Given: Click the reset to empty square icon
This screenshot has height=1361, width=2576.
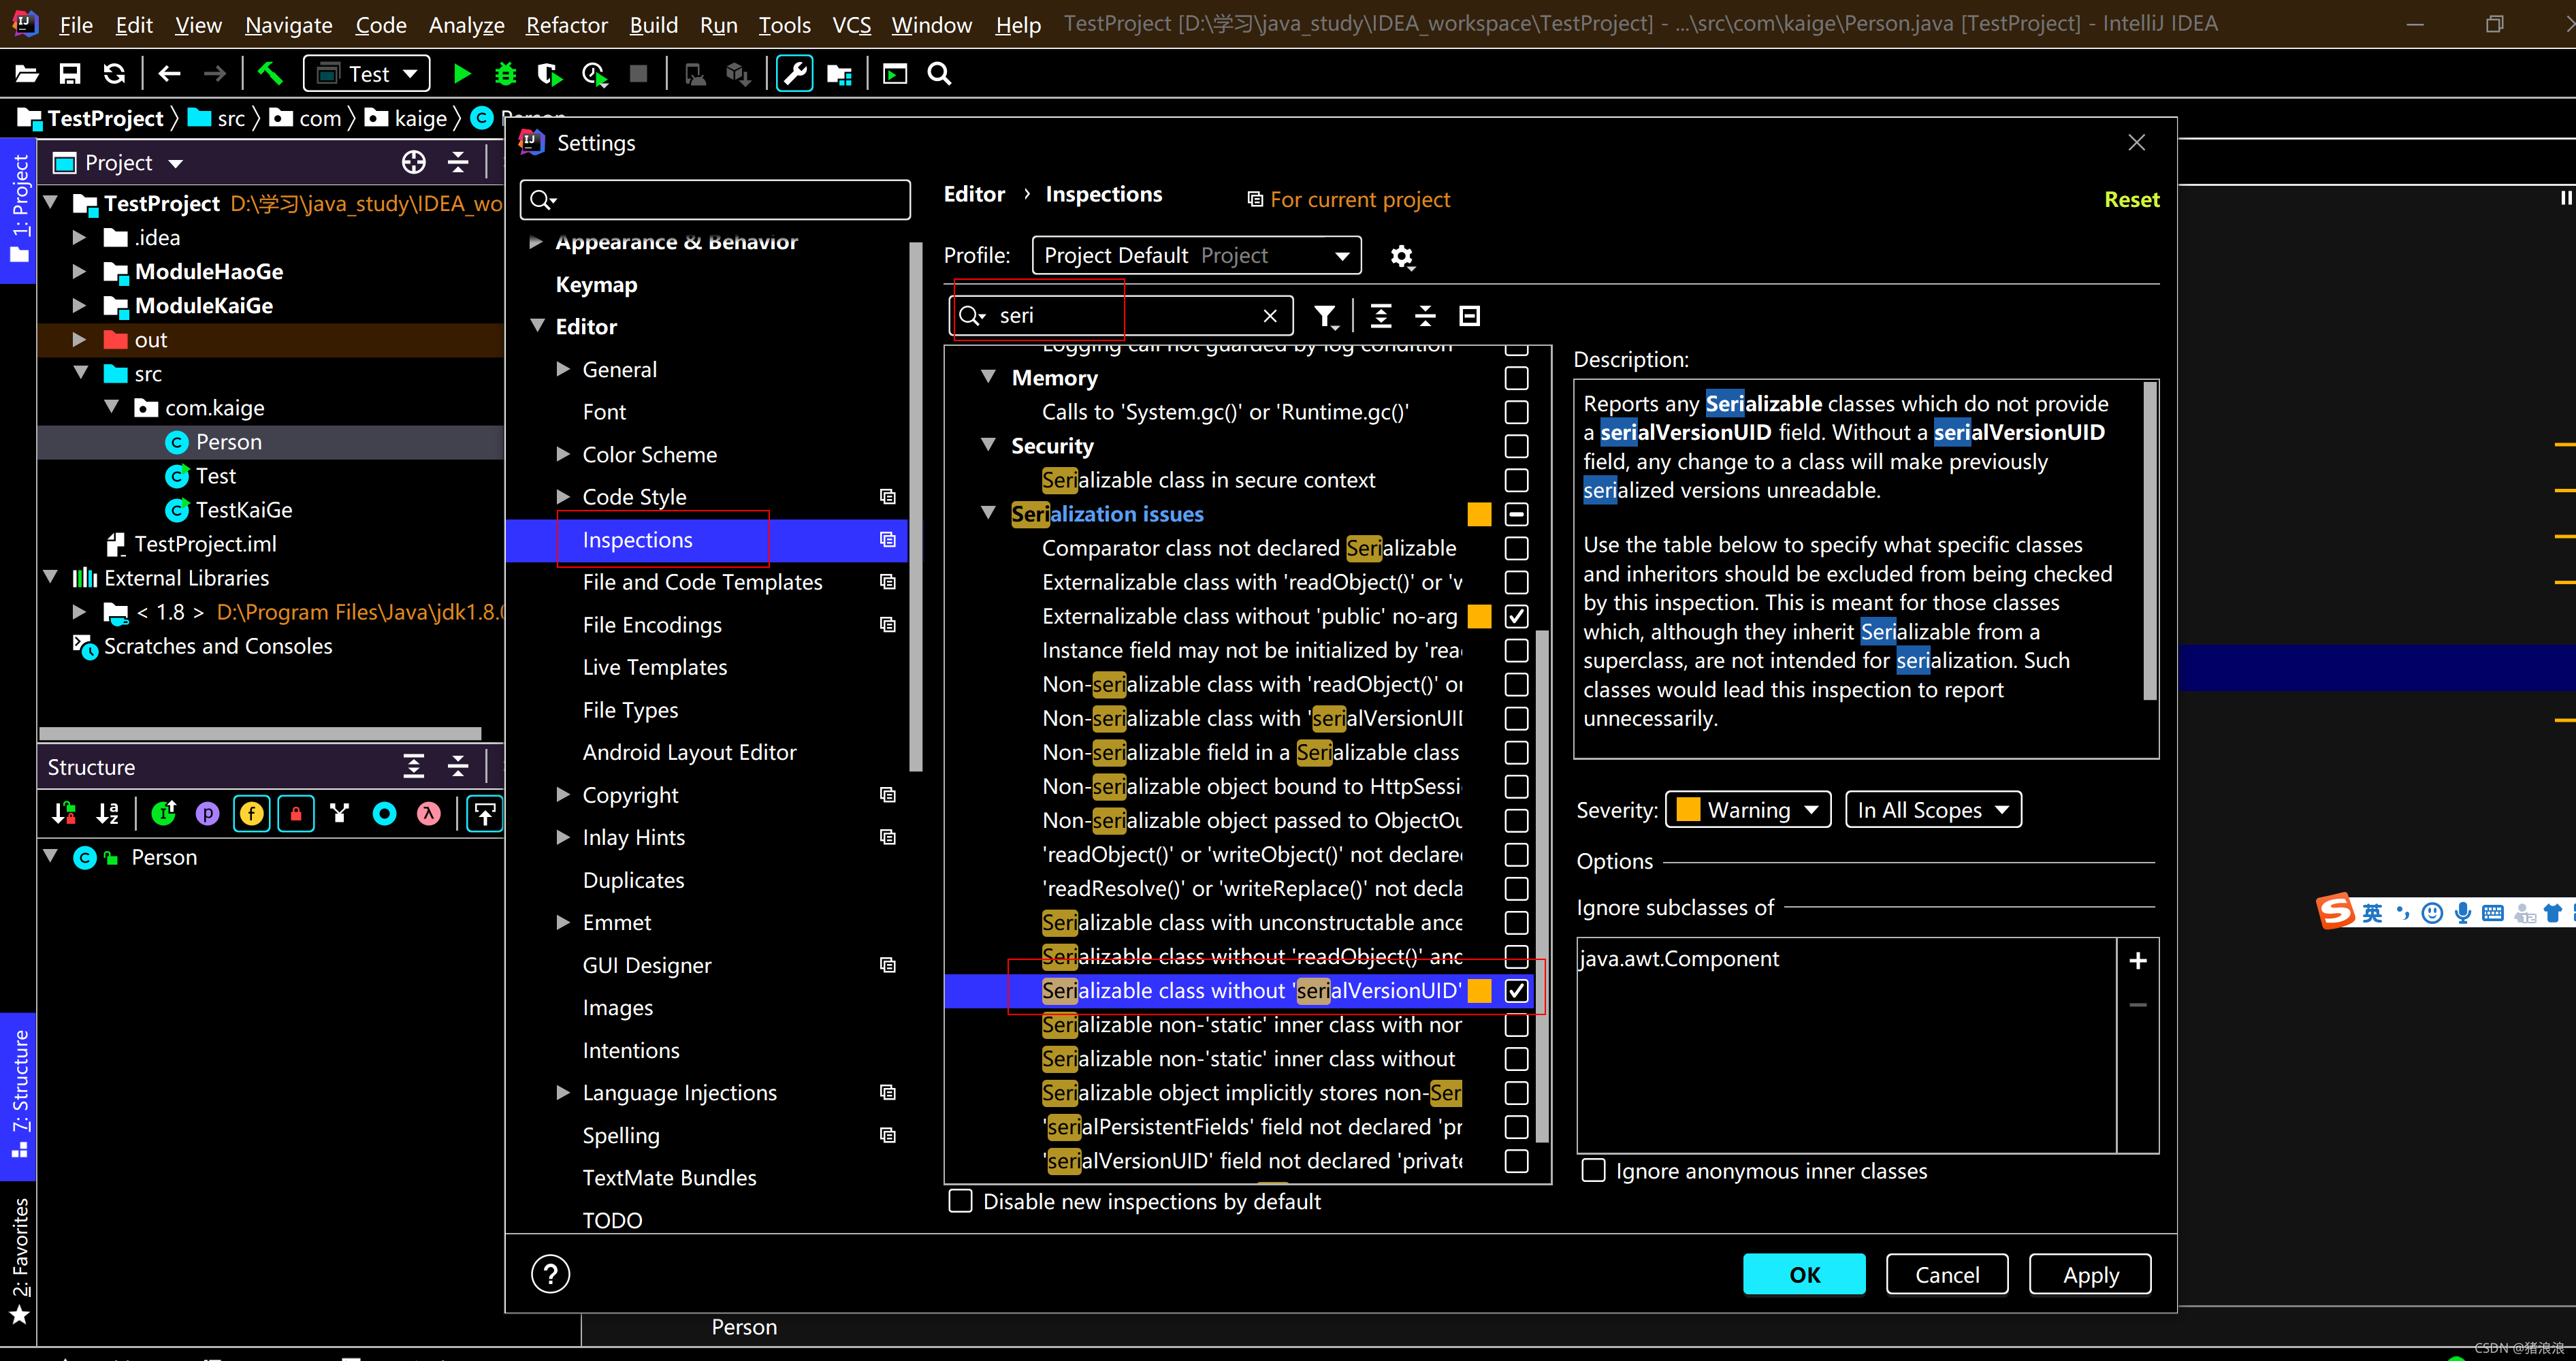Looking at the screenshot, I should 1470,316.
